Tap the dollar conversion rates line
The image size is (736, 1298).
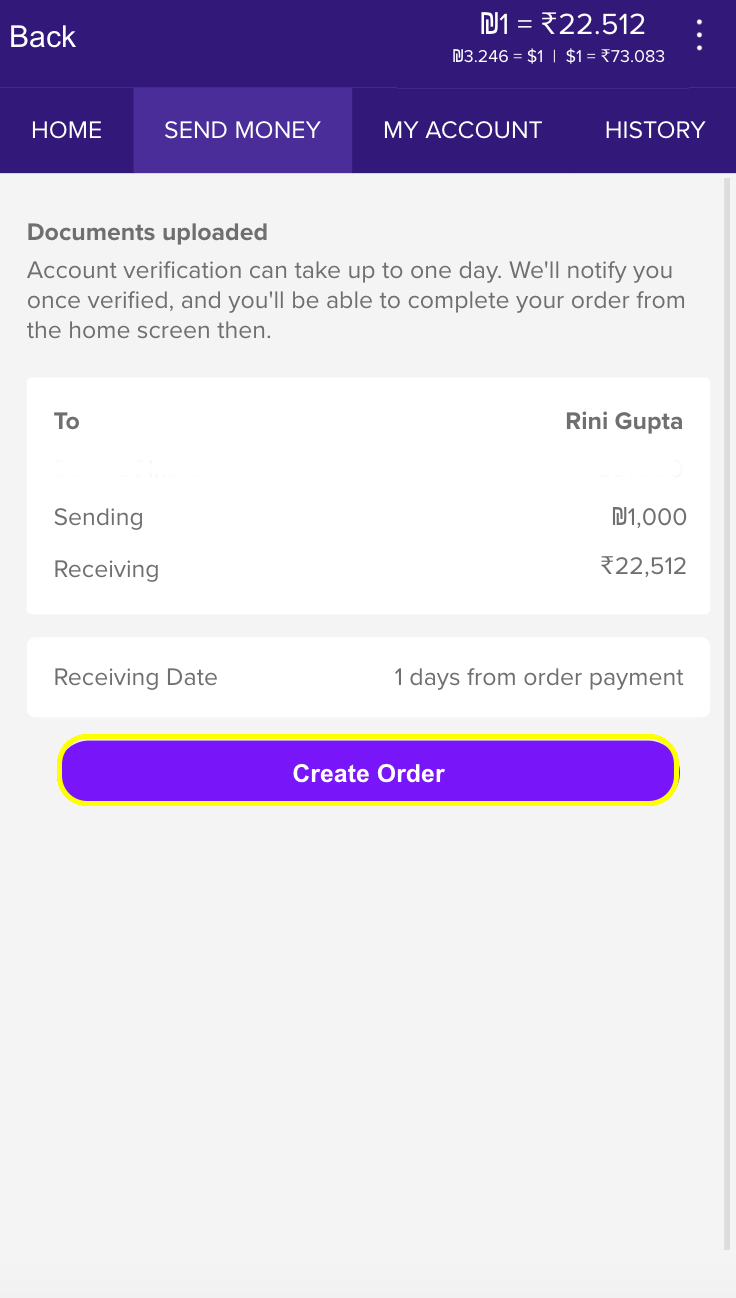point(558,56)
